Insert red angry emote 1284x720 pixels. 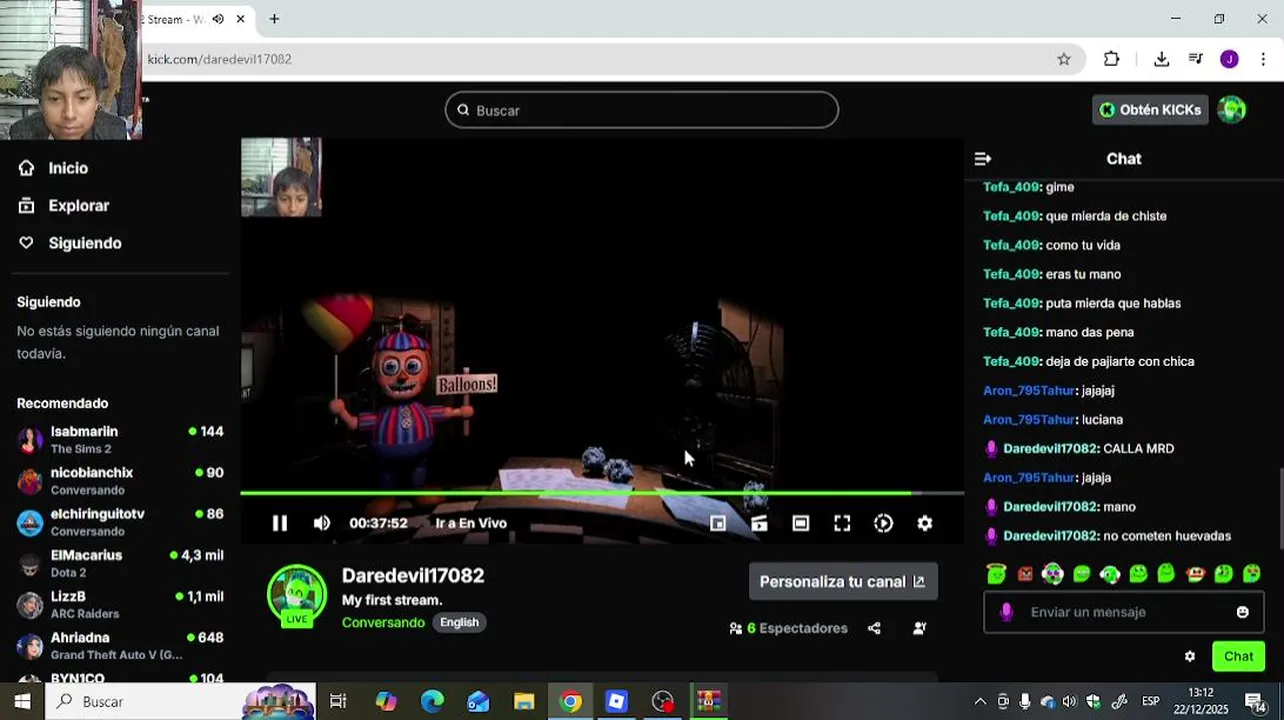(1025, 574)
